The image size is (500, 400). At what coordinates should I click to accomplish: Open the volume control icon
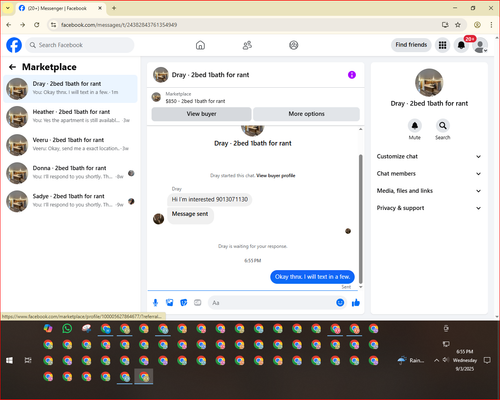coord(446,360)
